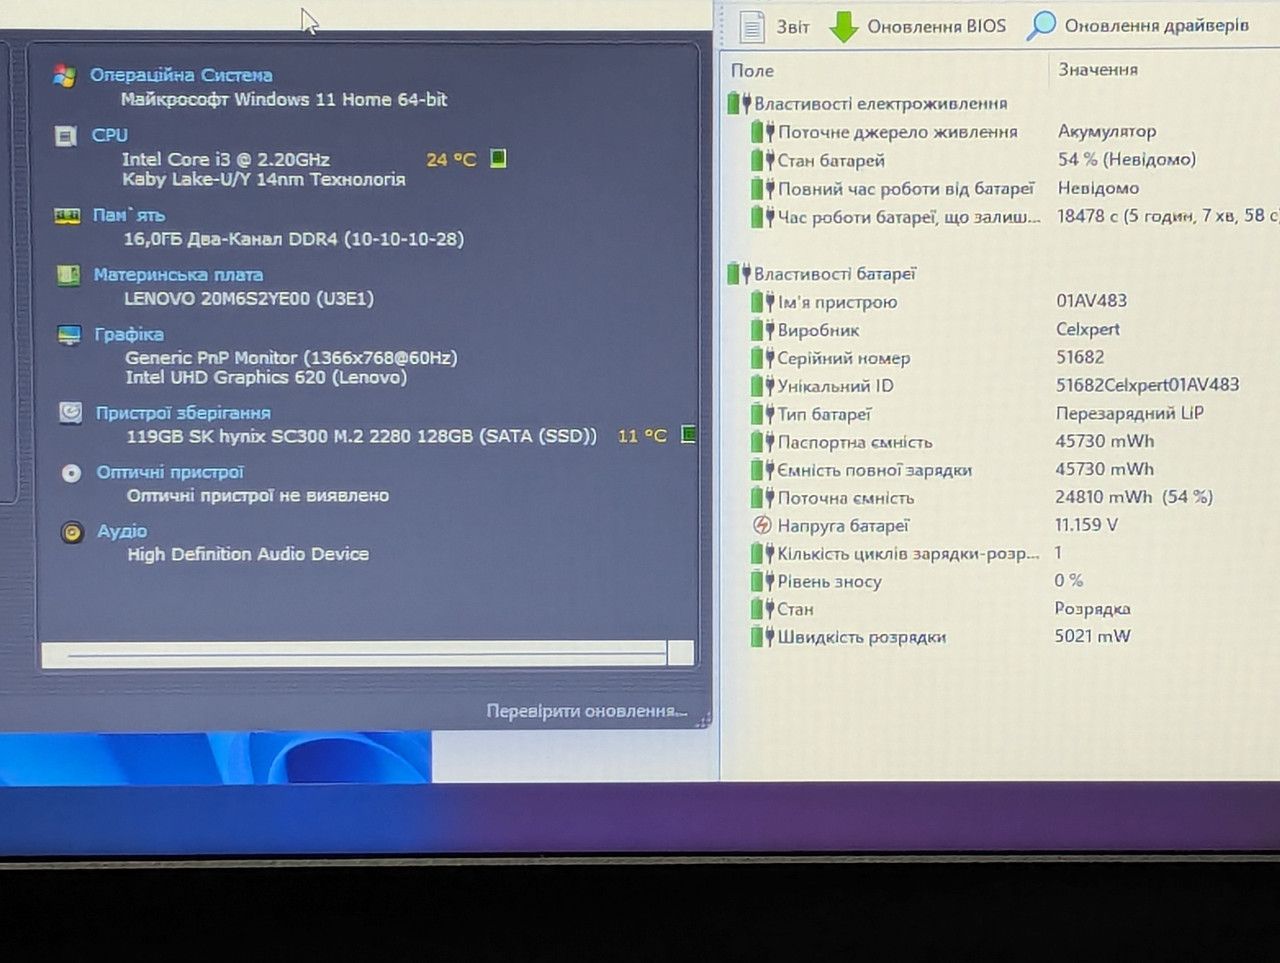
Task: Click the Акумулятор power source value
Action: click(1107, 131)
